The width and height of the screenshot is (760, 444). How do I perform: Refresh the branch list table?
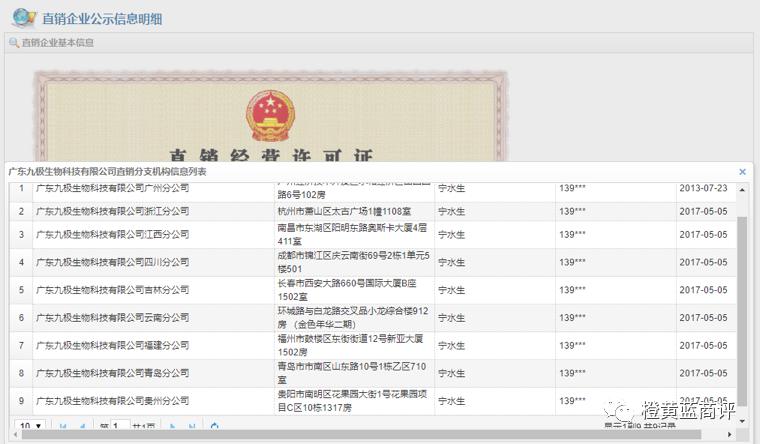[215, 428]
